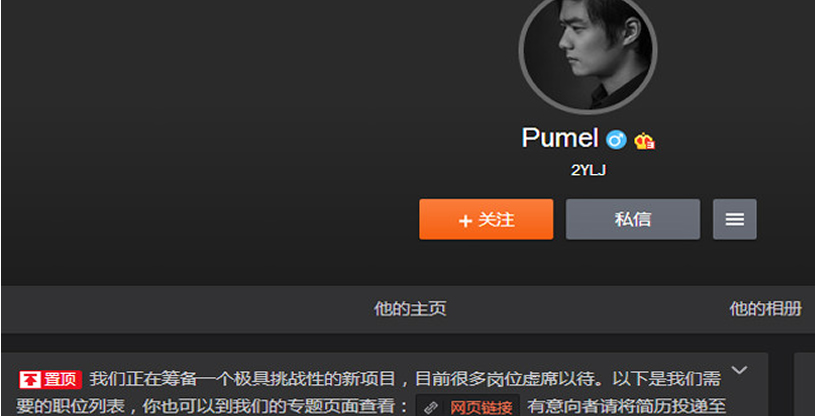Send a message via 私信 button
Viewport: 816px width, 416px height.
[x=633, y=219]
